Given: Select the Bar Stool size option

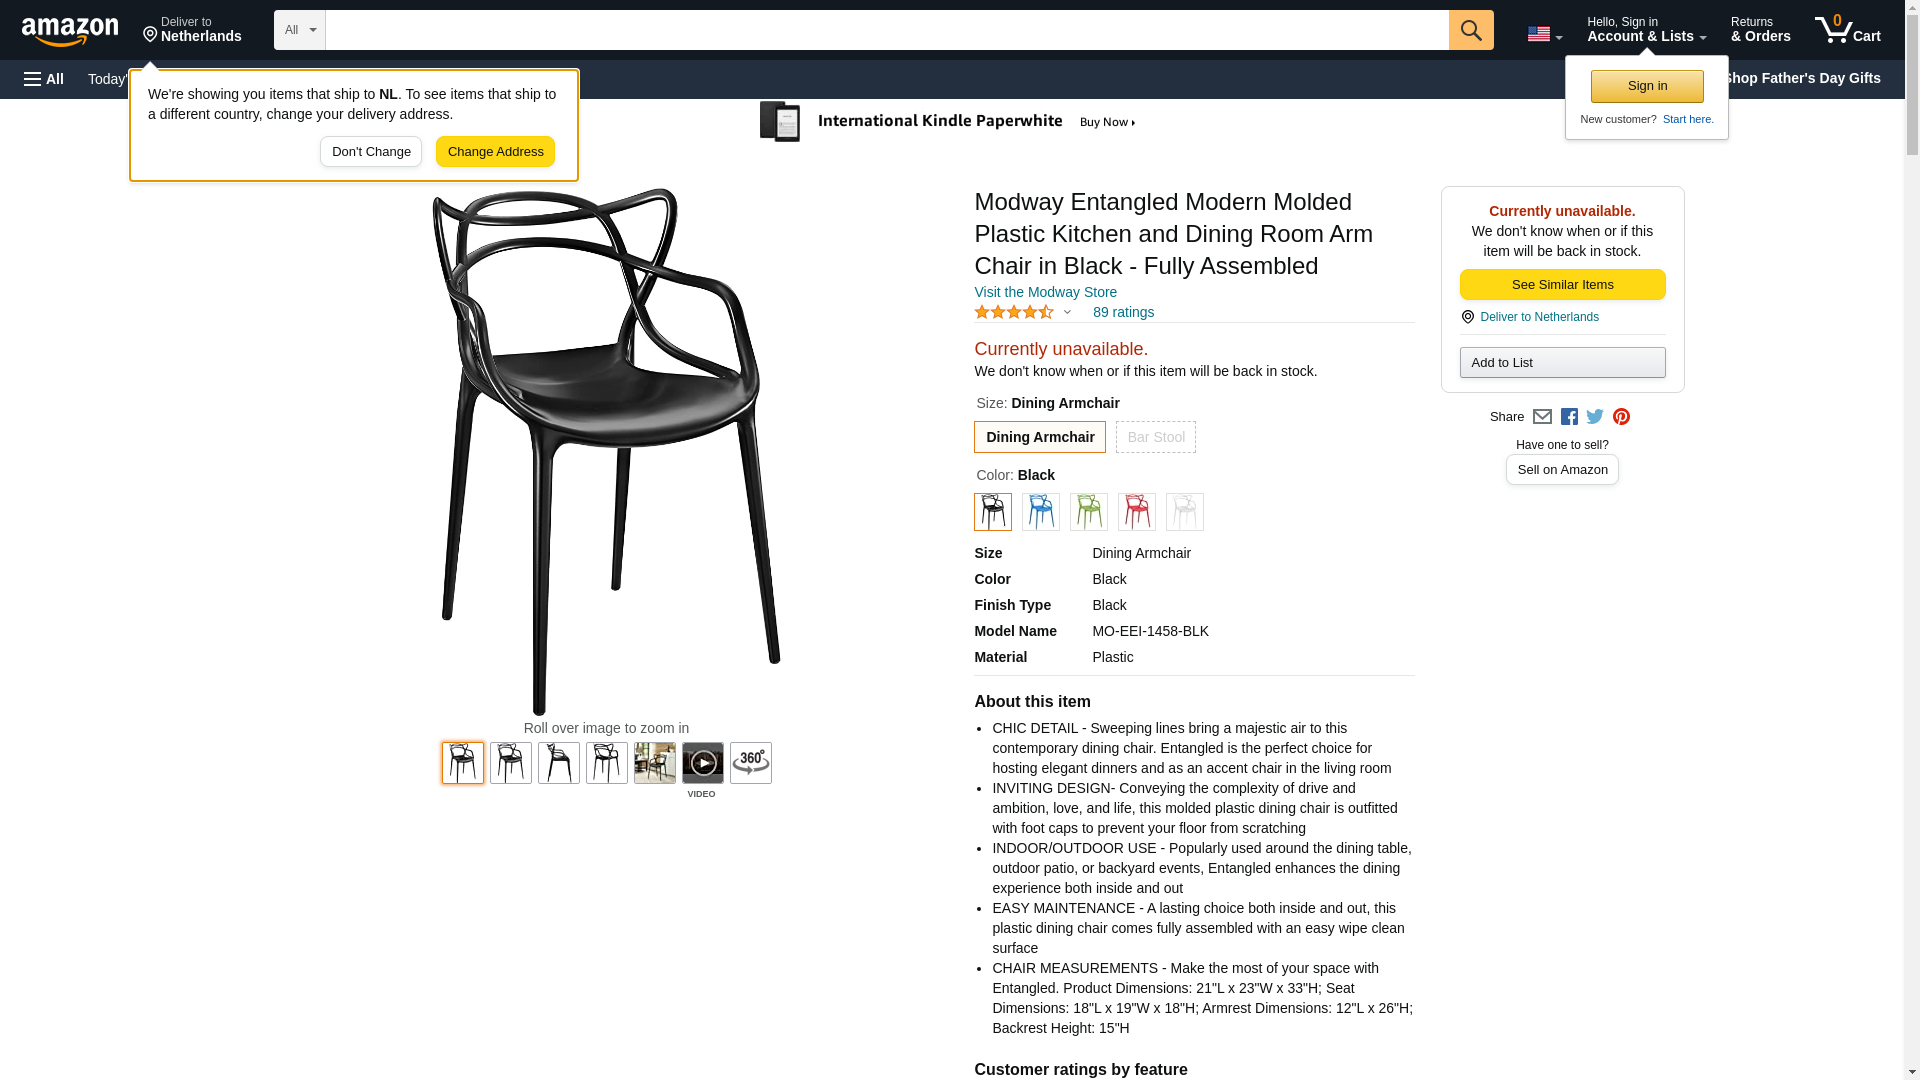Looking at the screenshot, I should pyautogui.click(x=1155, y=437).
